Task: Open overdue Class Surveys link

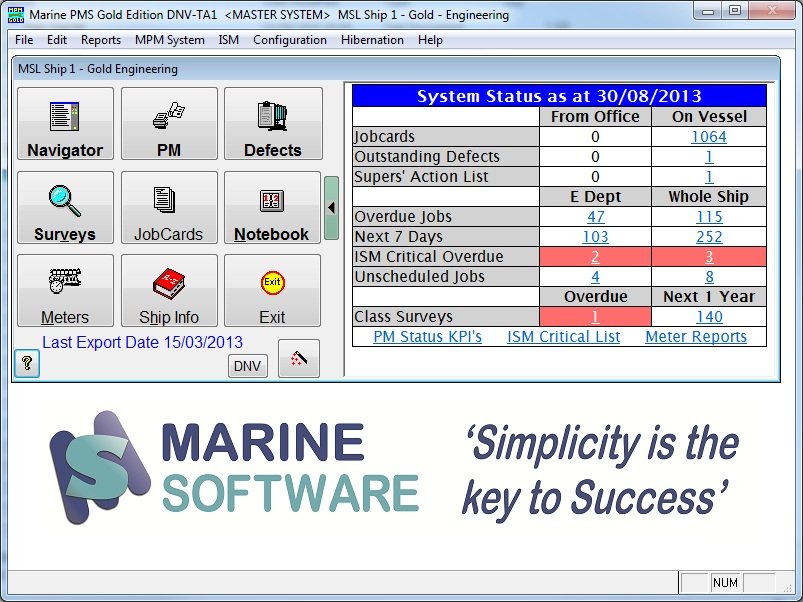Action: 595,317
